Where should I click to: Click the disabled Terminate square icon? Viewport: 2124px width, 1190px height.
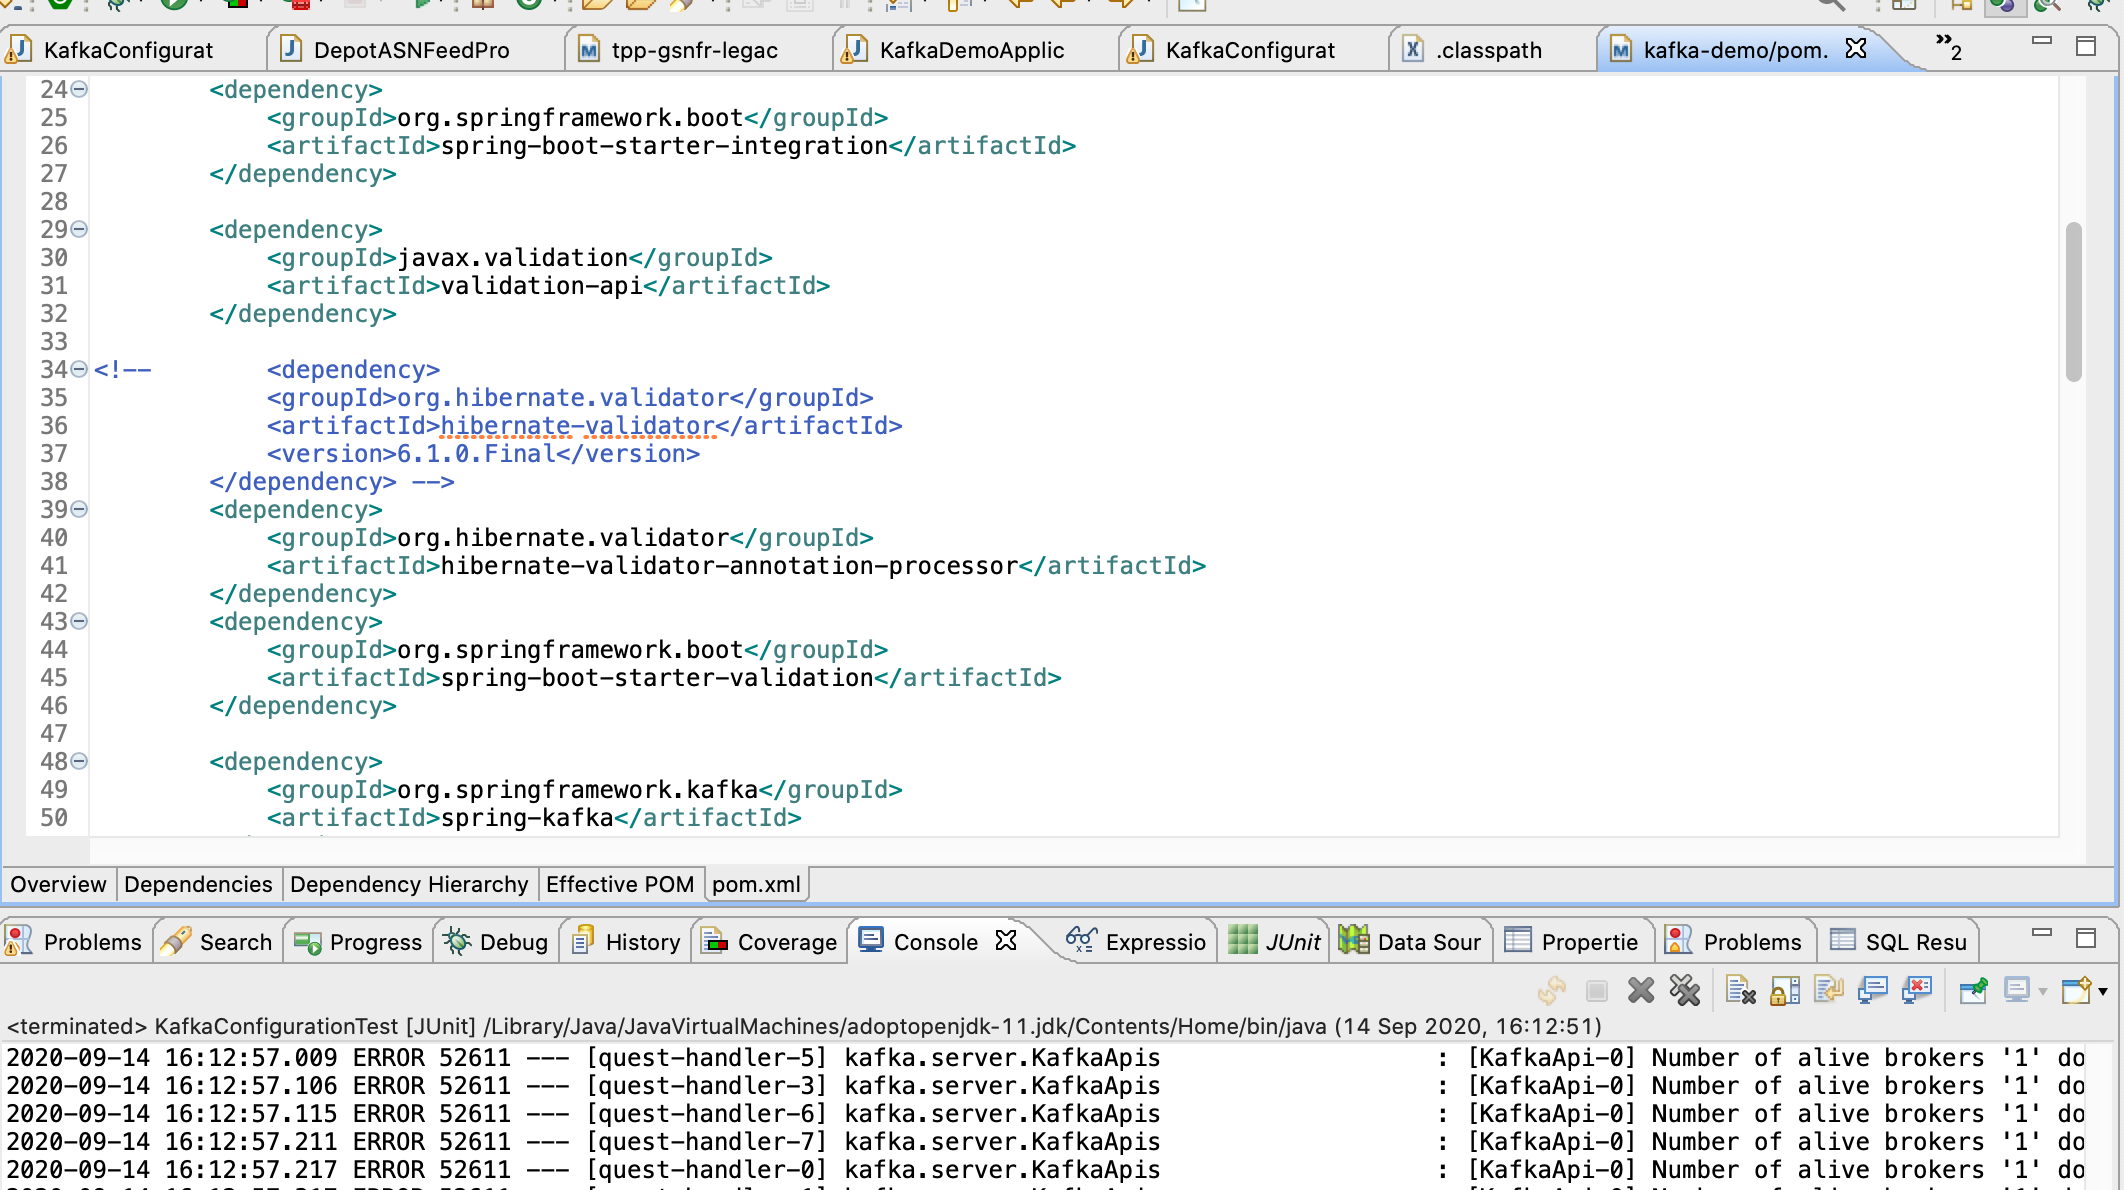[x=1597, y=991]
